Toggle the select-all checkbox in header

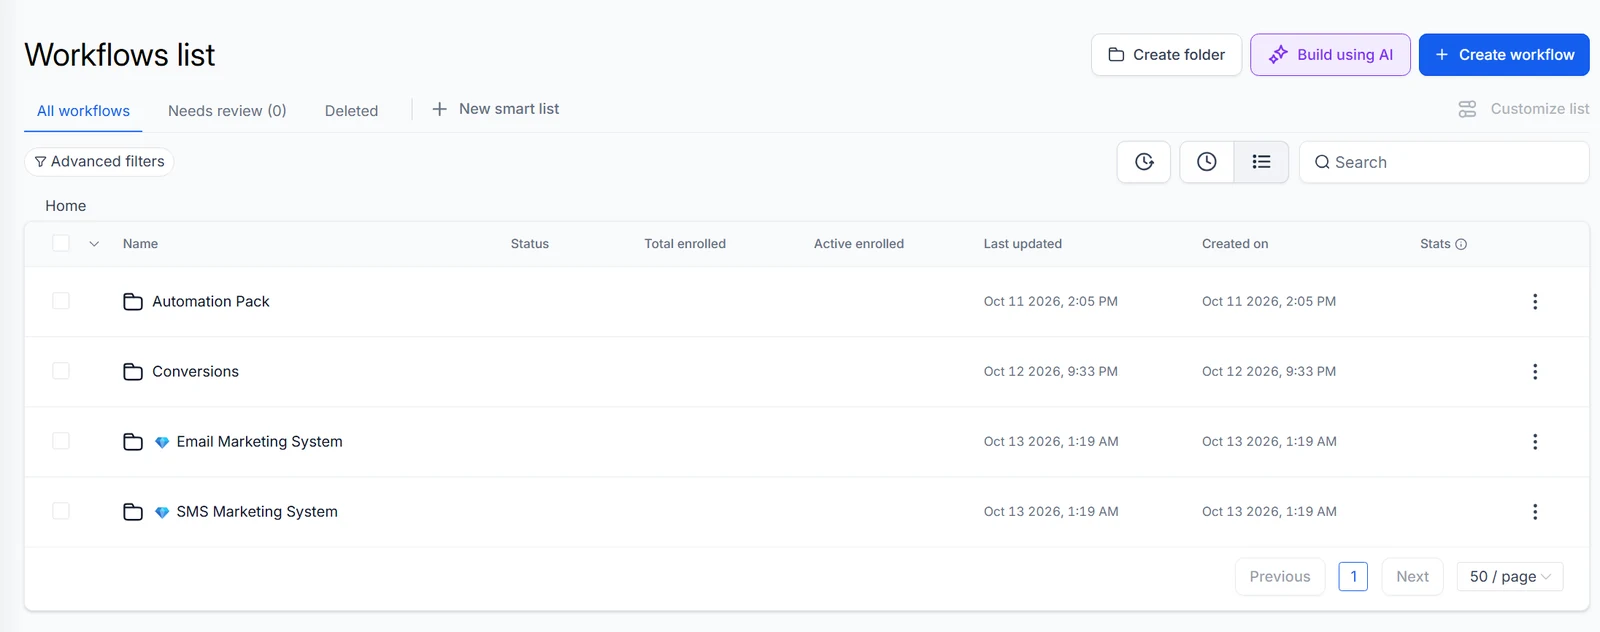click(x=61, y=243)
